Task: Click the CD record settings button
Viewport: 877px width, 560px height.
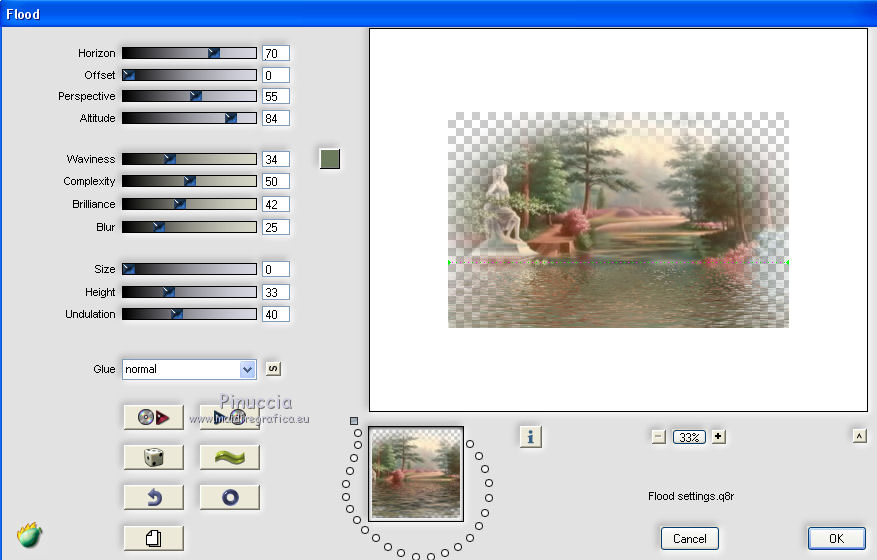Action: (x=153, y=417)
